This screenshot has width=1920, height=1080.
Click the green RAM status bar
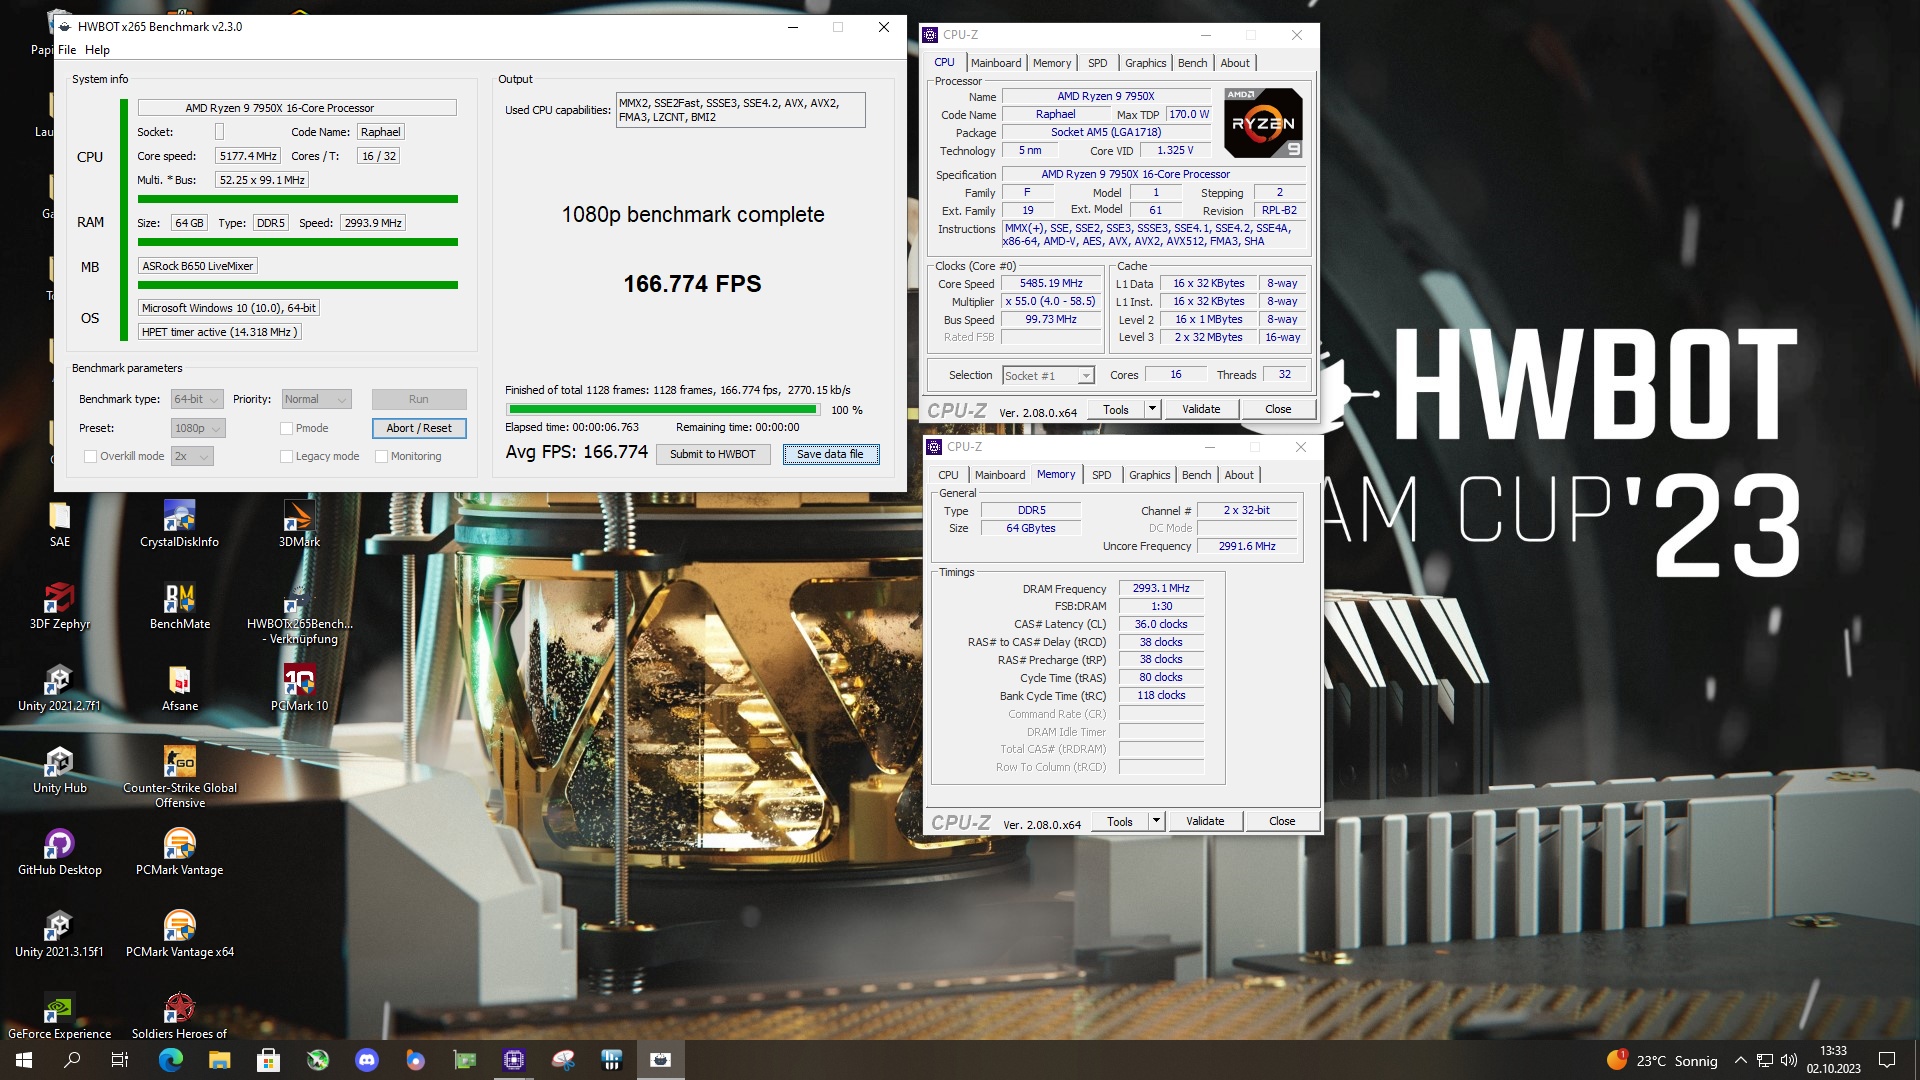(x=297, y=242)
